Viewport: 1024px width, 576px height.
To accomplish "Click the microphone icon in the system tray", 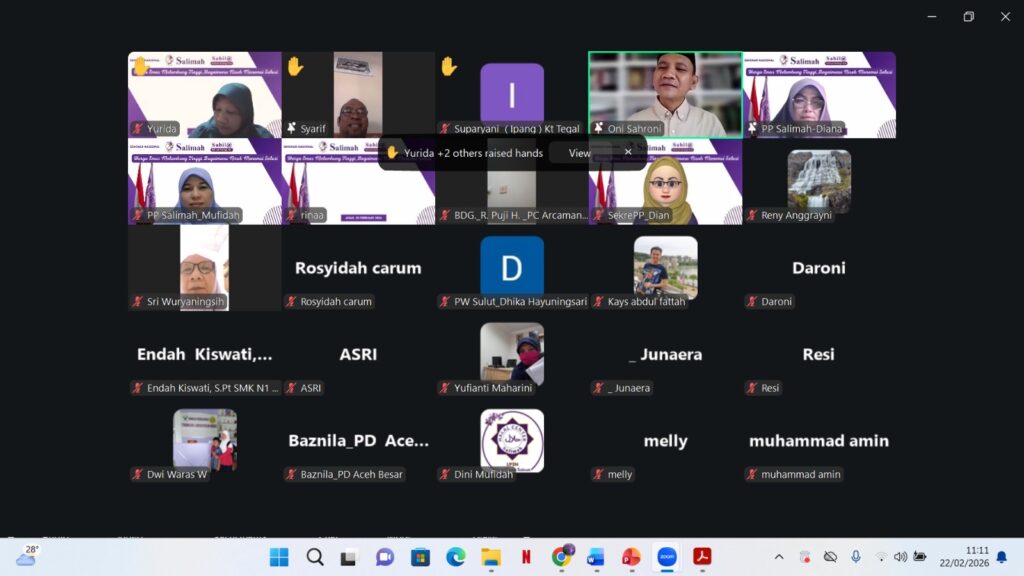I will click(855, 557).
